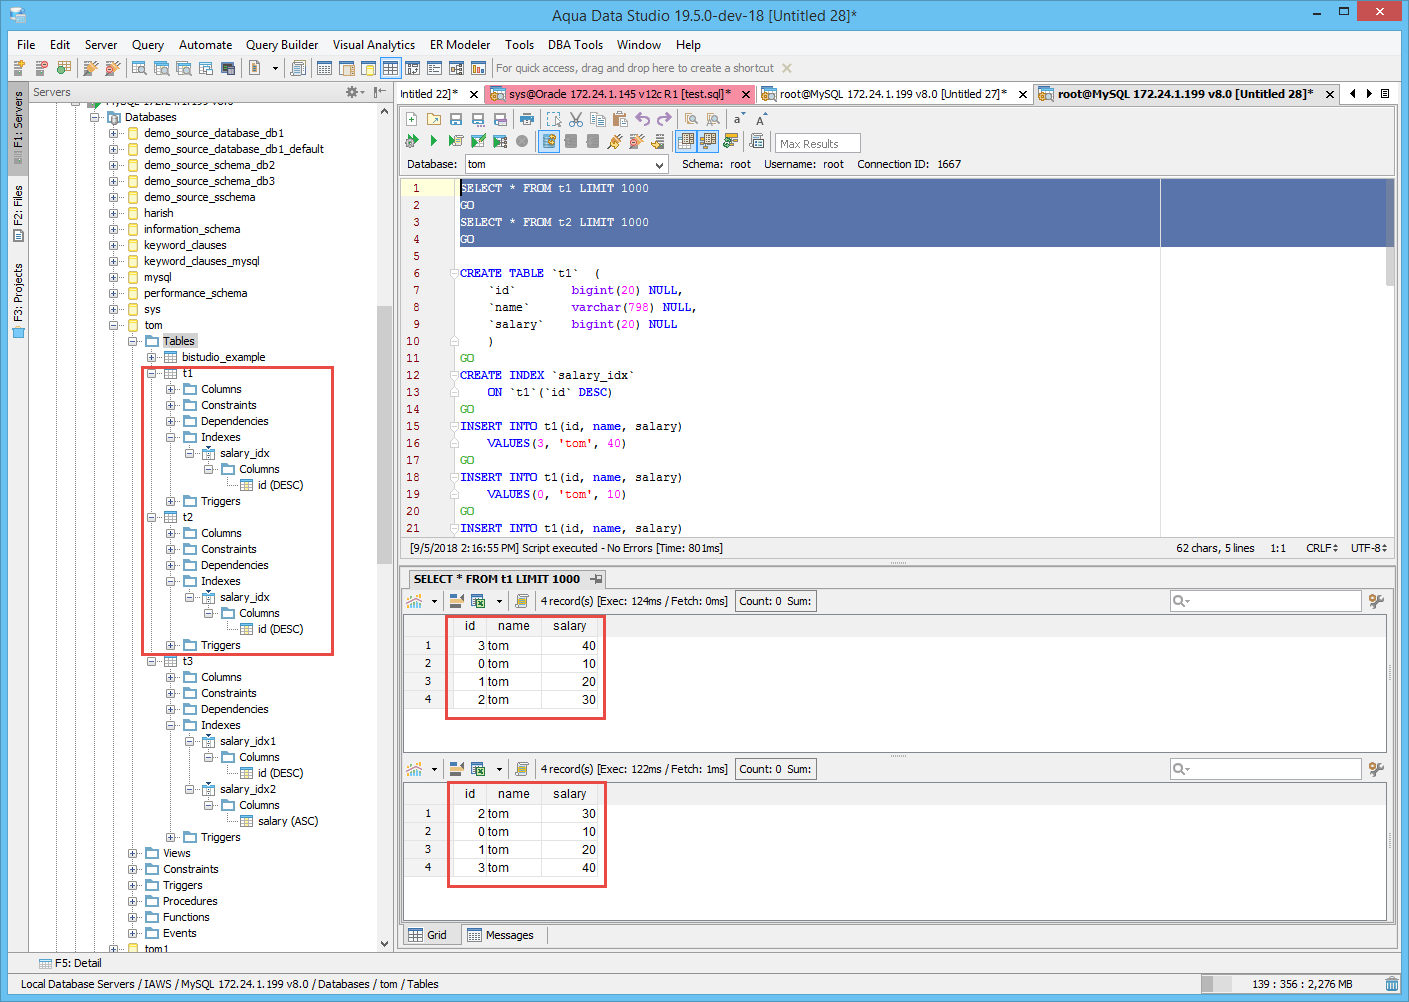Open the Query menu
Viewport: 1409px width, 1002px height.
148,45
